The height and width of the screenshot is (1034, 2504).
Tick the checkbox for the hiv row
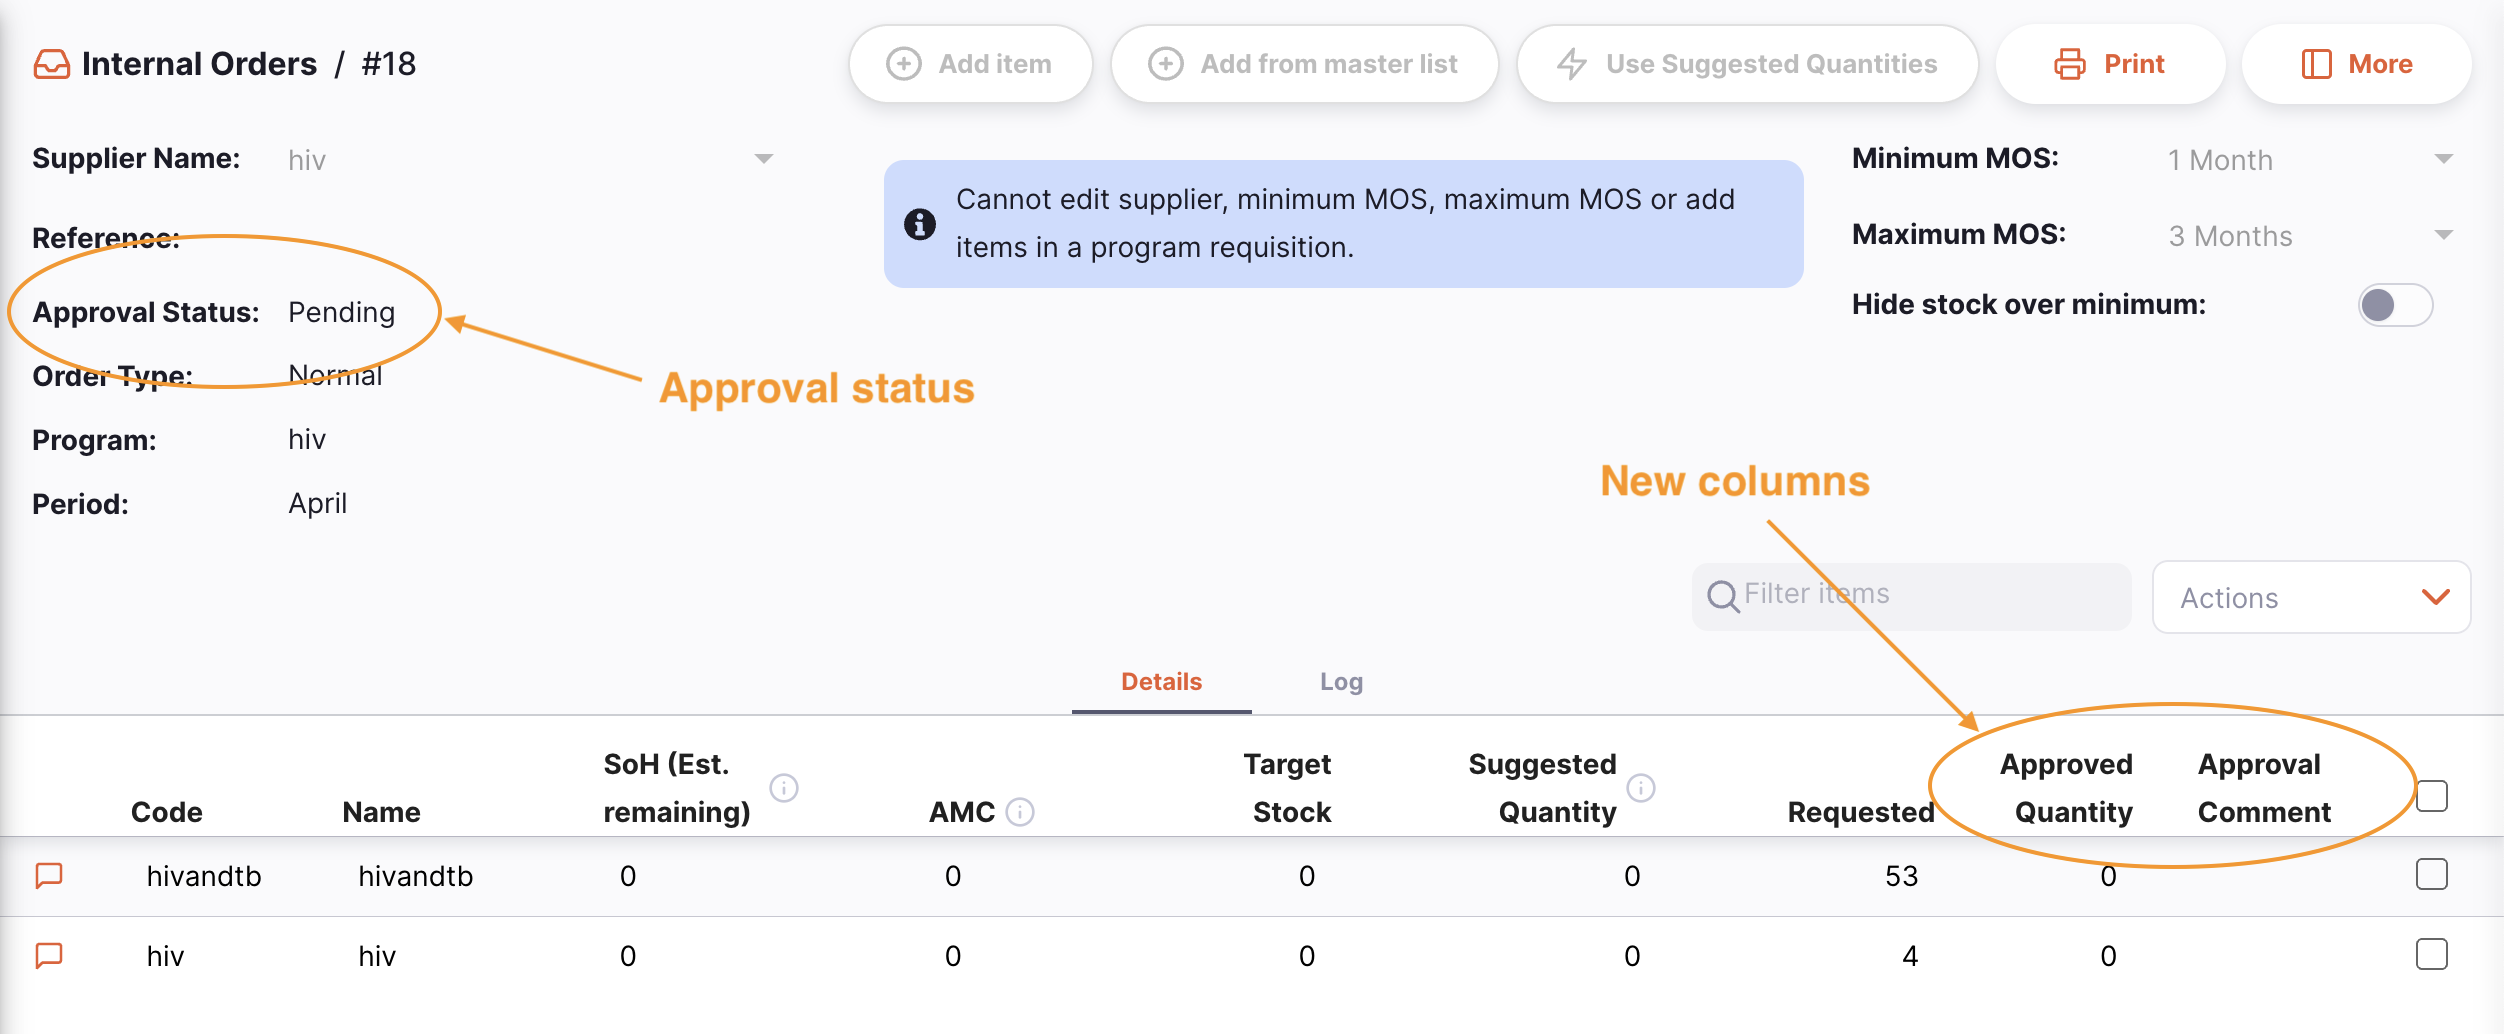(2431, 955)
